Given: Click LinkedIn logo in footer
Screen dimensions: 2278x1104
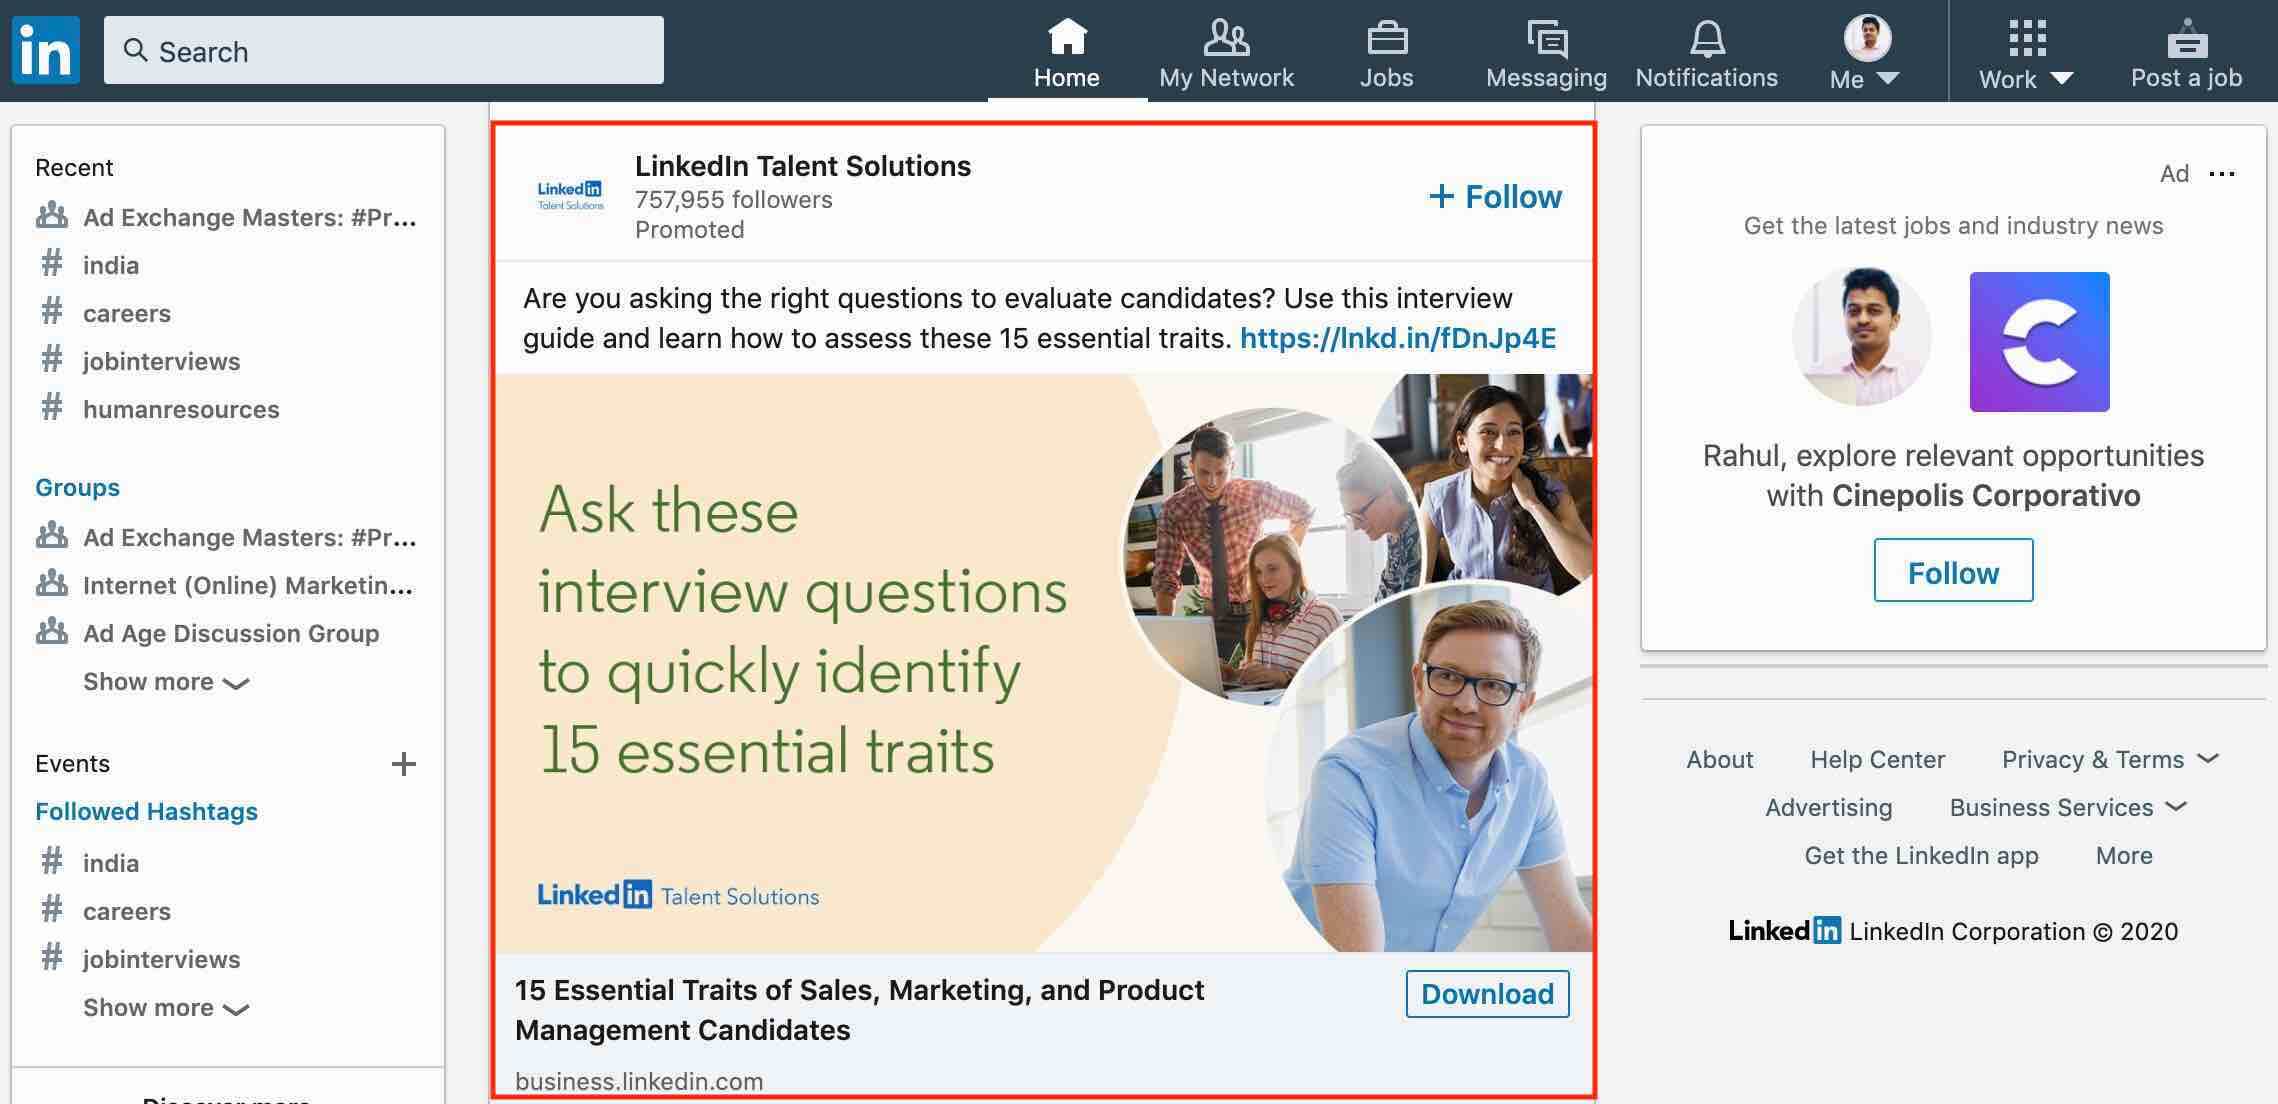Looking at the screenshot, I should click(x=1784, y=931).
